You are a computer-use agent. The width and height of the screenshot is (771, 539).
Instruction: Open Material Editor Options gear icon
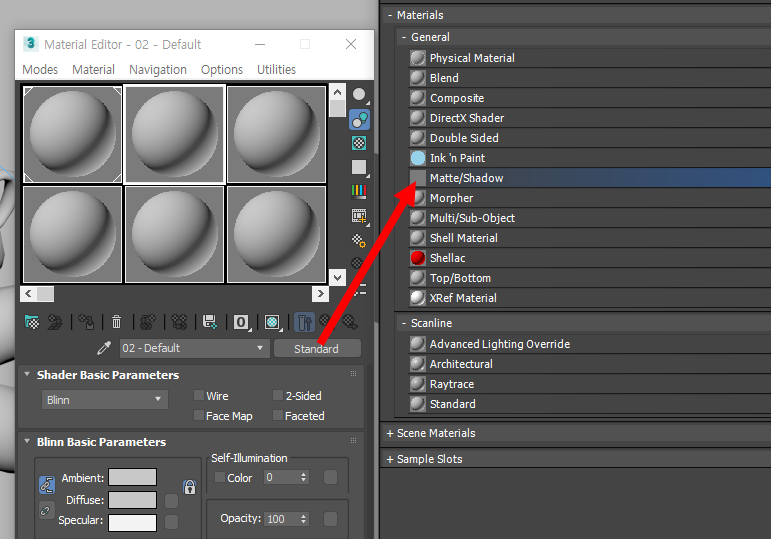(x=358, y=240)
